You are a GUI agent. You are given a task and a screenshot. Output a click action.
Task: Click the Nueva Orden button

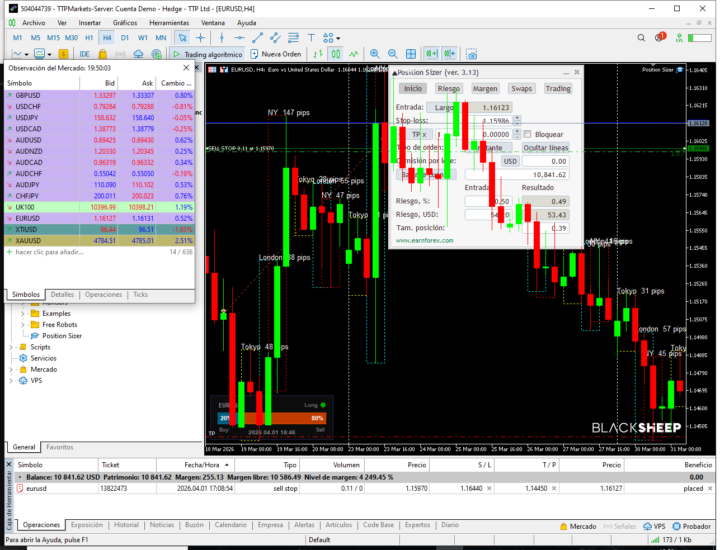[x=276, y=54]
